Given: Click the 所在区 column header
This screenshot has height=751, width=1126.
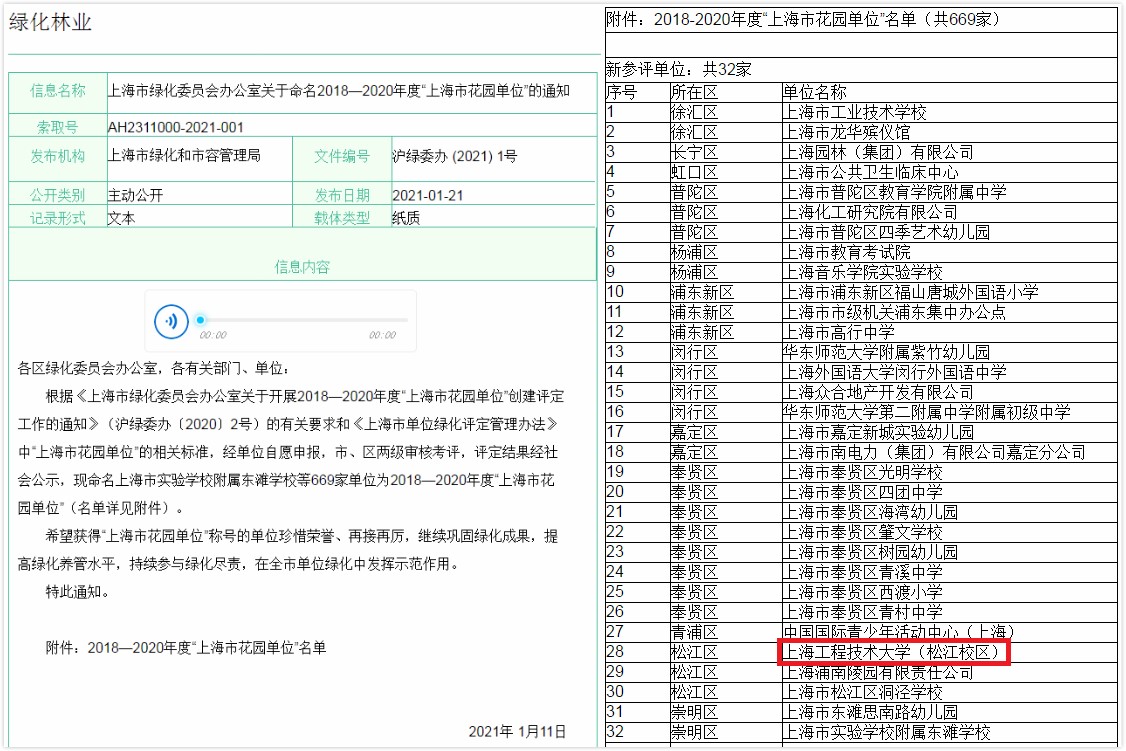Looking at the screenshot, I should (x=694, y=92).
